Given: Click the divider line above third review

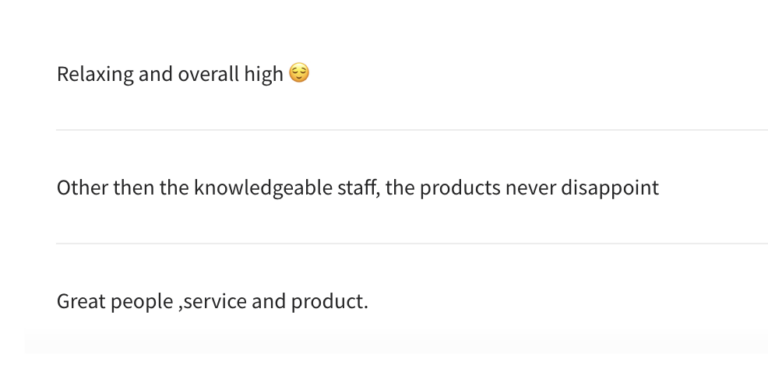Looking at the screenshot, I should tap(412, 243).
